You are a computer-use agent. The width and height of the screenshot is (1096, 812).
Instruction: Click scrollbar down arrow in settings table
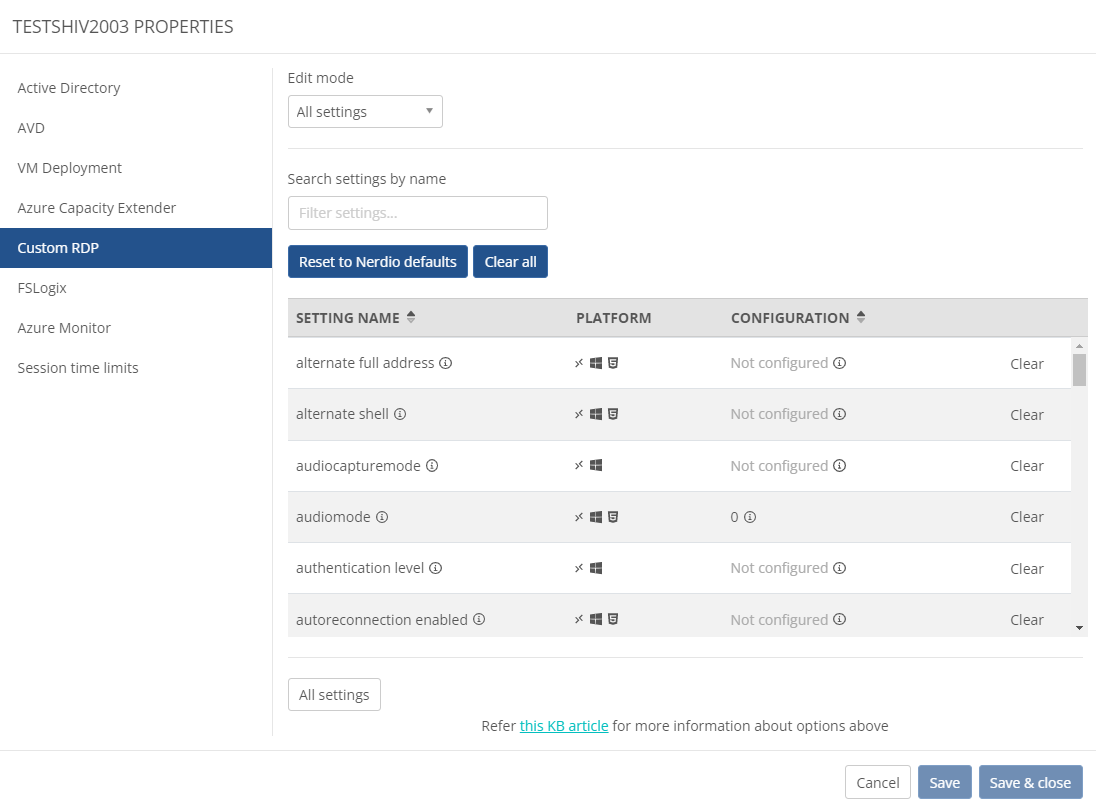[x=1079, y=627]
